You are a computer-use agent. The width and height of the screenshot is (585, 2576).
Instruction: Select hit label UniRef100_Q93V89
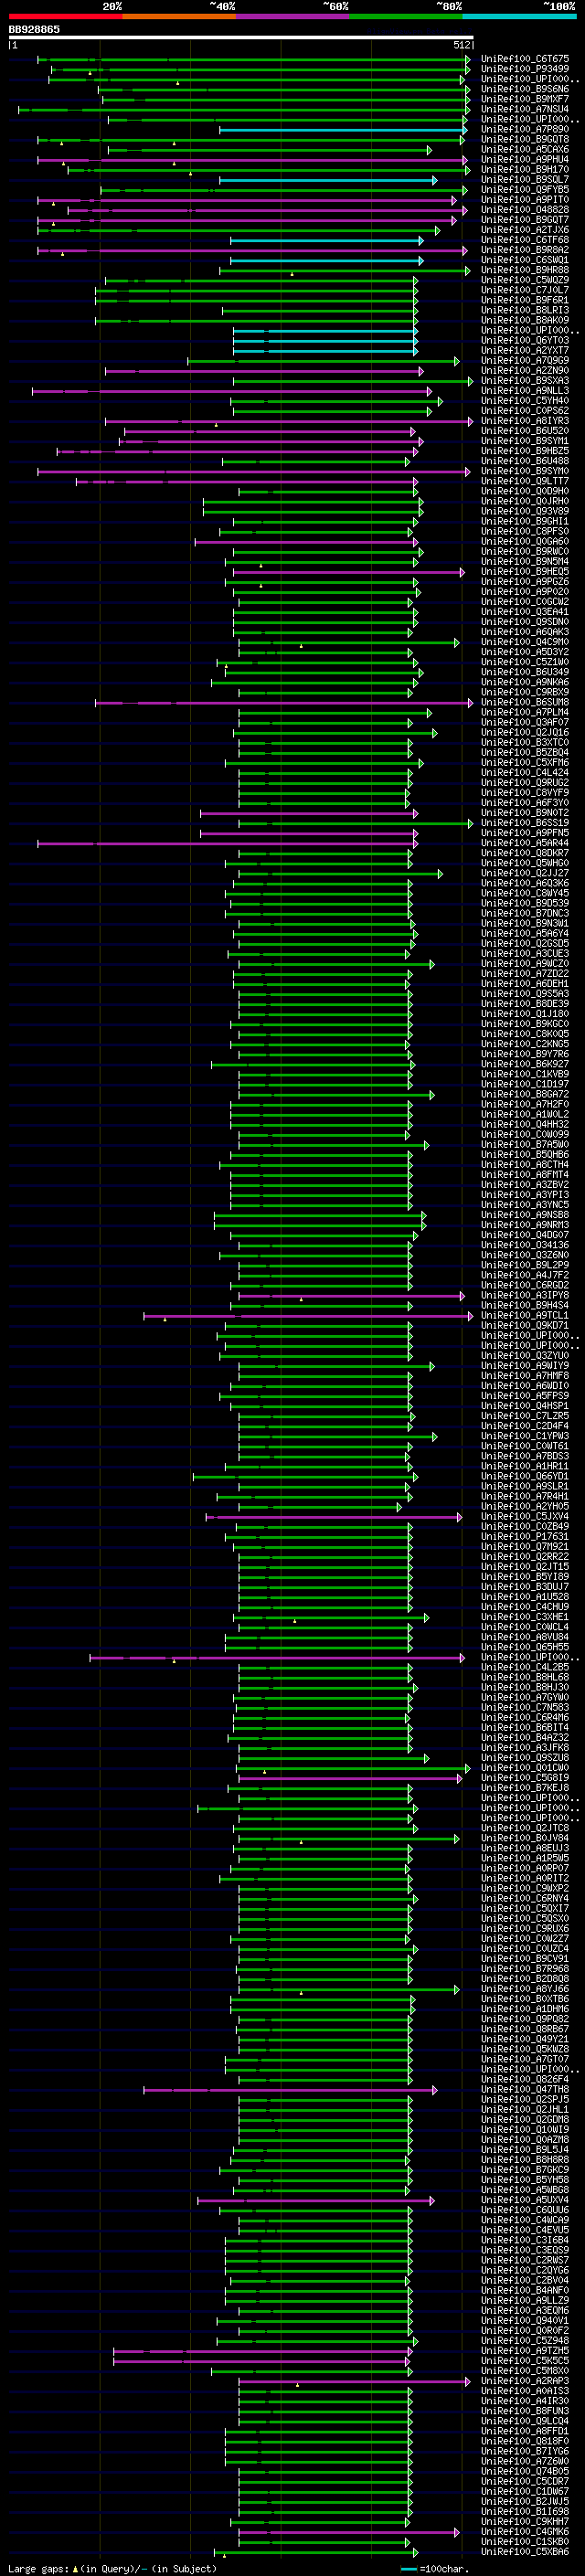point(525,511)
